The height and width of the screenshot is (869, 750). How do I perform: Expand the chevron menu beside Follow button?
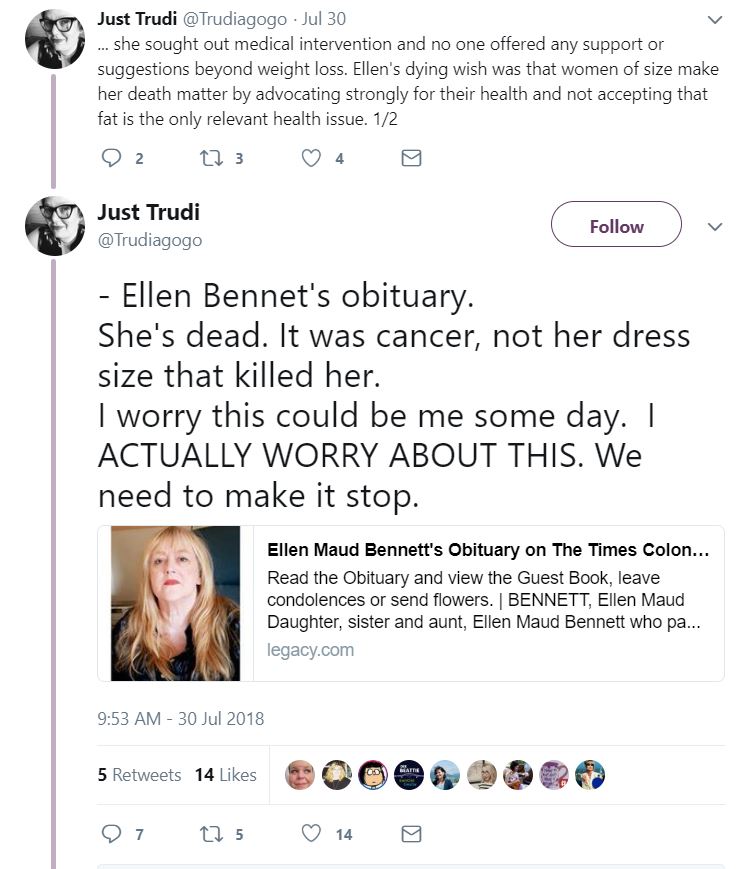coord(715,227)
